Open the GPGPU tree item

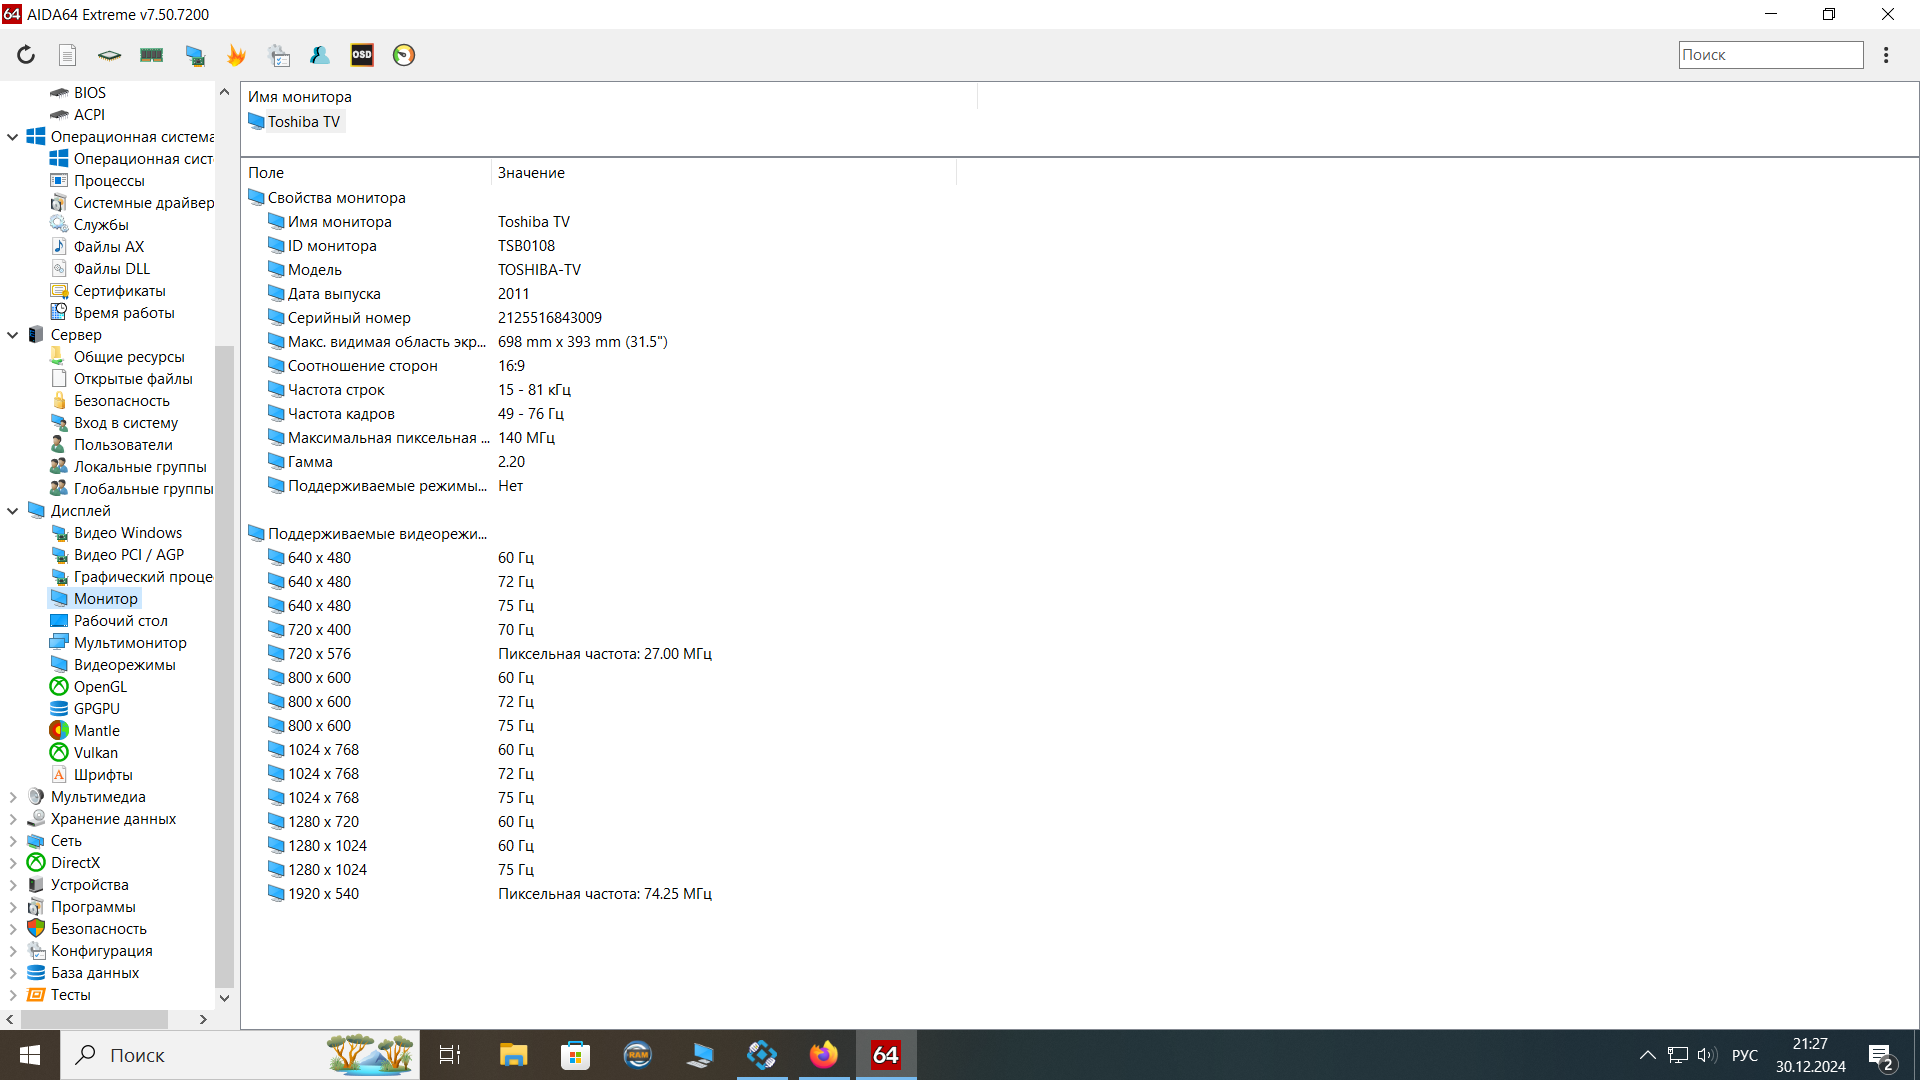[96, 709]
